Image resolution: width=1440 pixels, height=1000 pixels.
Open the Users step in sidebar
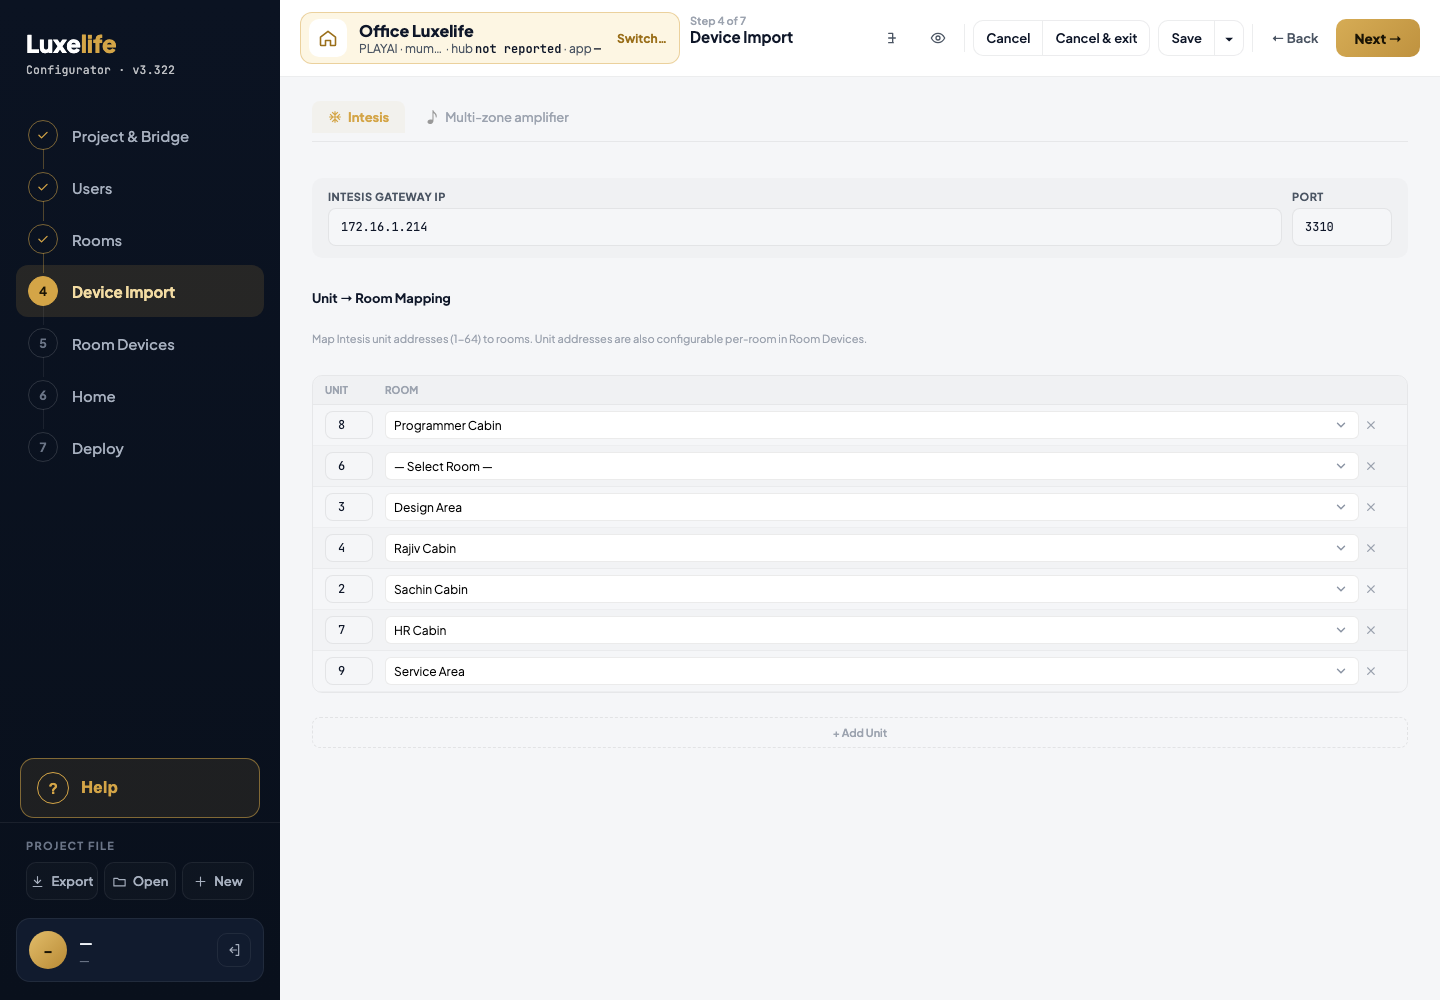point(140,188)
